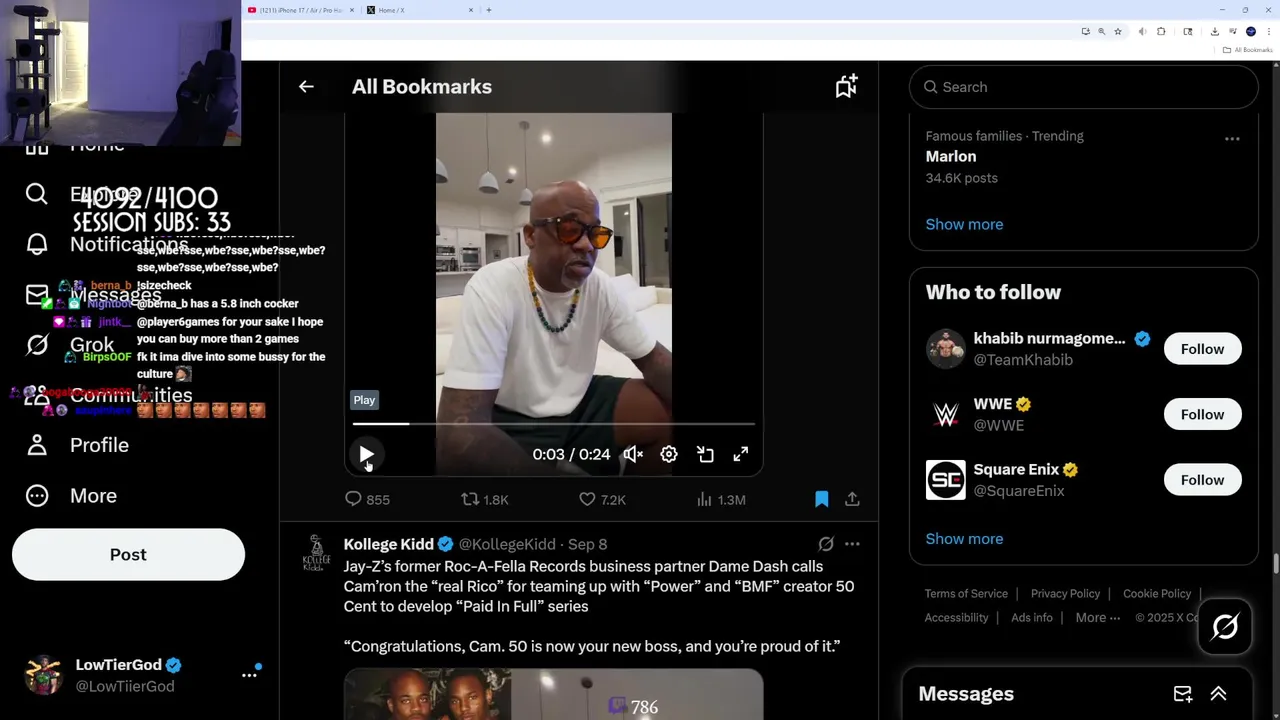Image resolution: width=1280 pixels, height=720 pixels.
Task: Open Cookie Policy link
Action: tap(1157, 594)
